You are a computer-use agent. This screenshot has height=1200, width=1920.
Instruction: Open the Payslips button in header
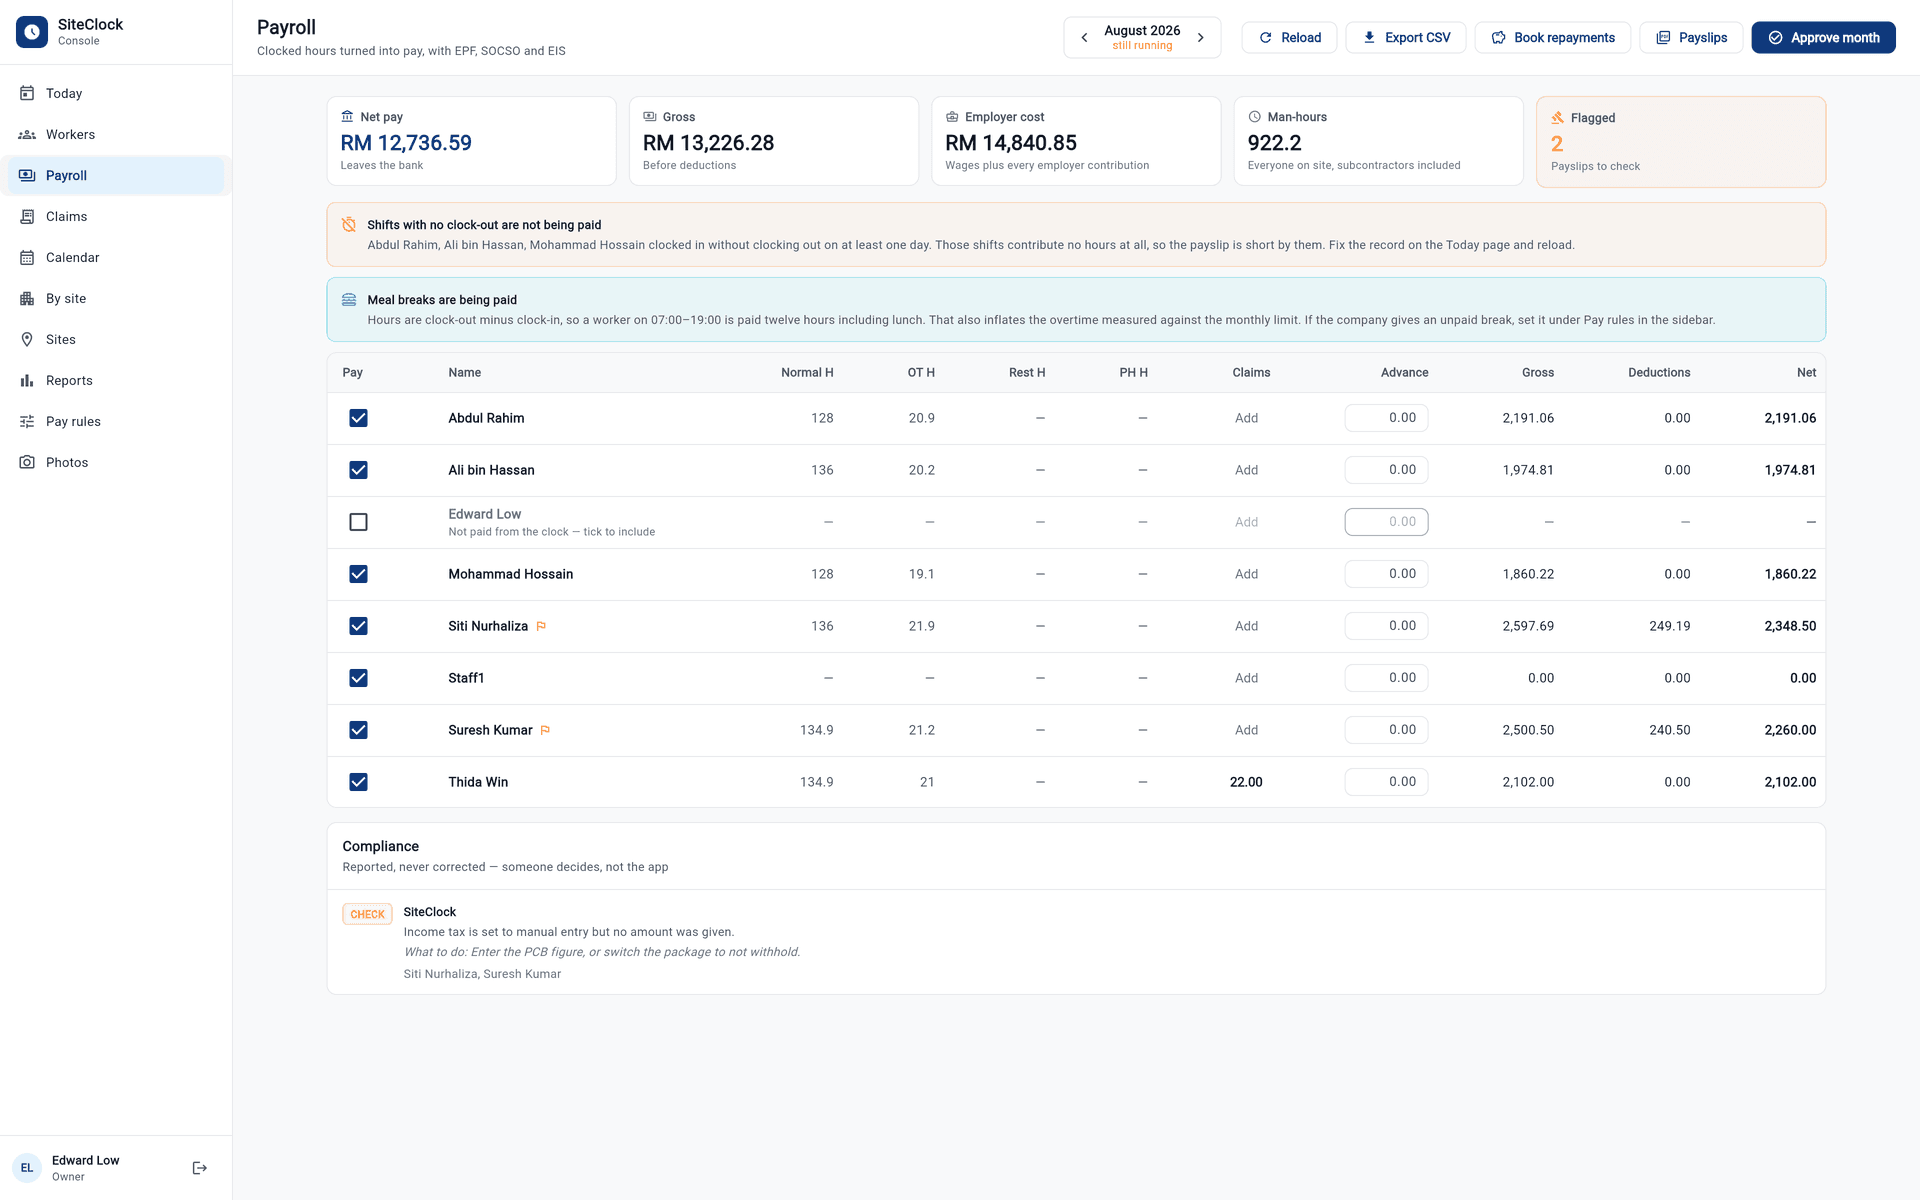point(1691,38)
